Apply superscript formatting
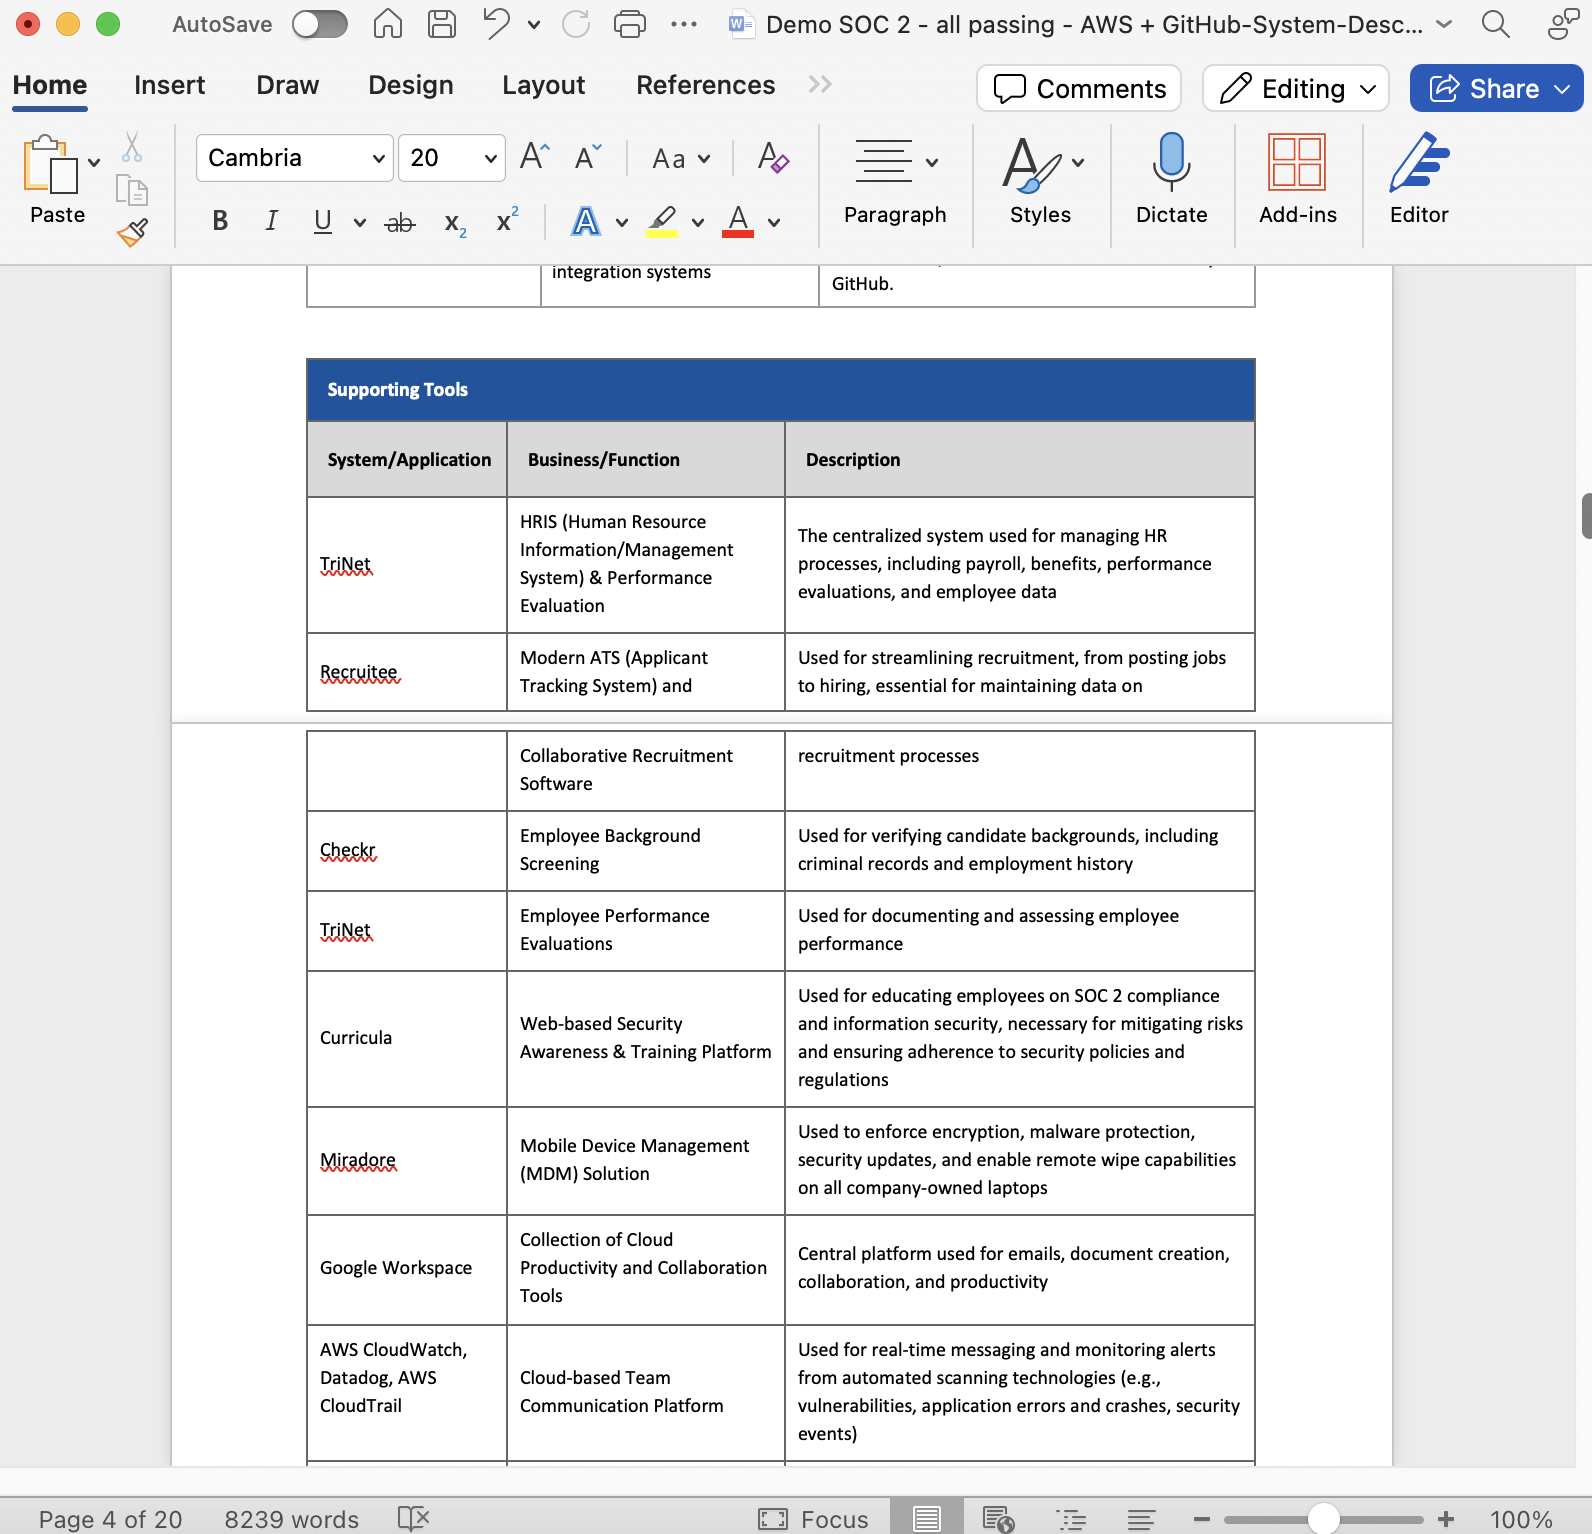The image size is (1592, 1534). 508,220
